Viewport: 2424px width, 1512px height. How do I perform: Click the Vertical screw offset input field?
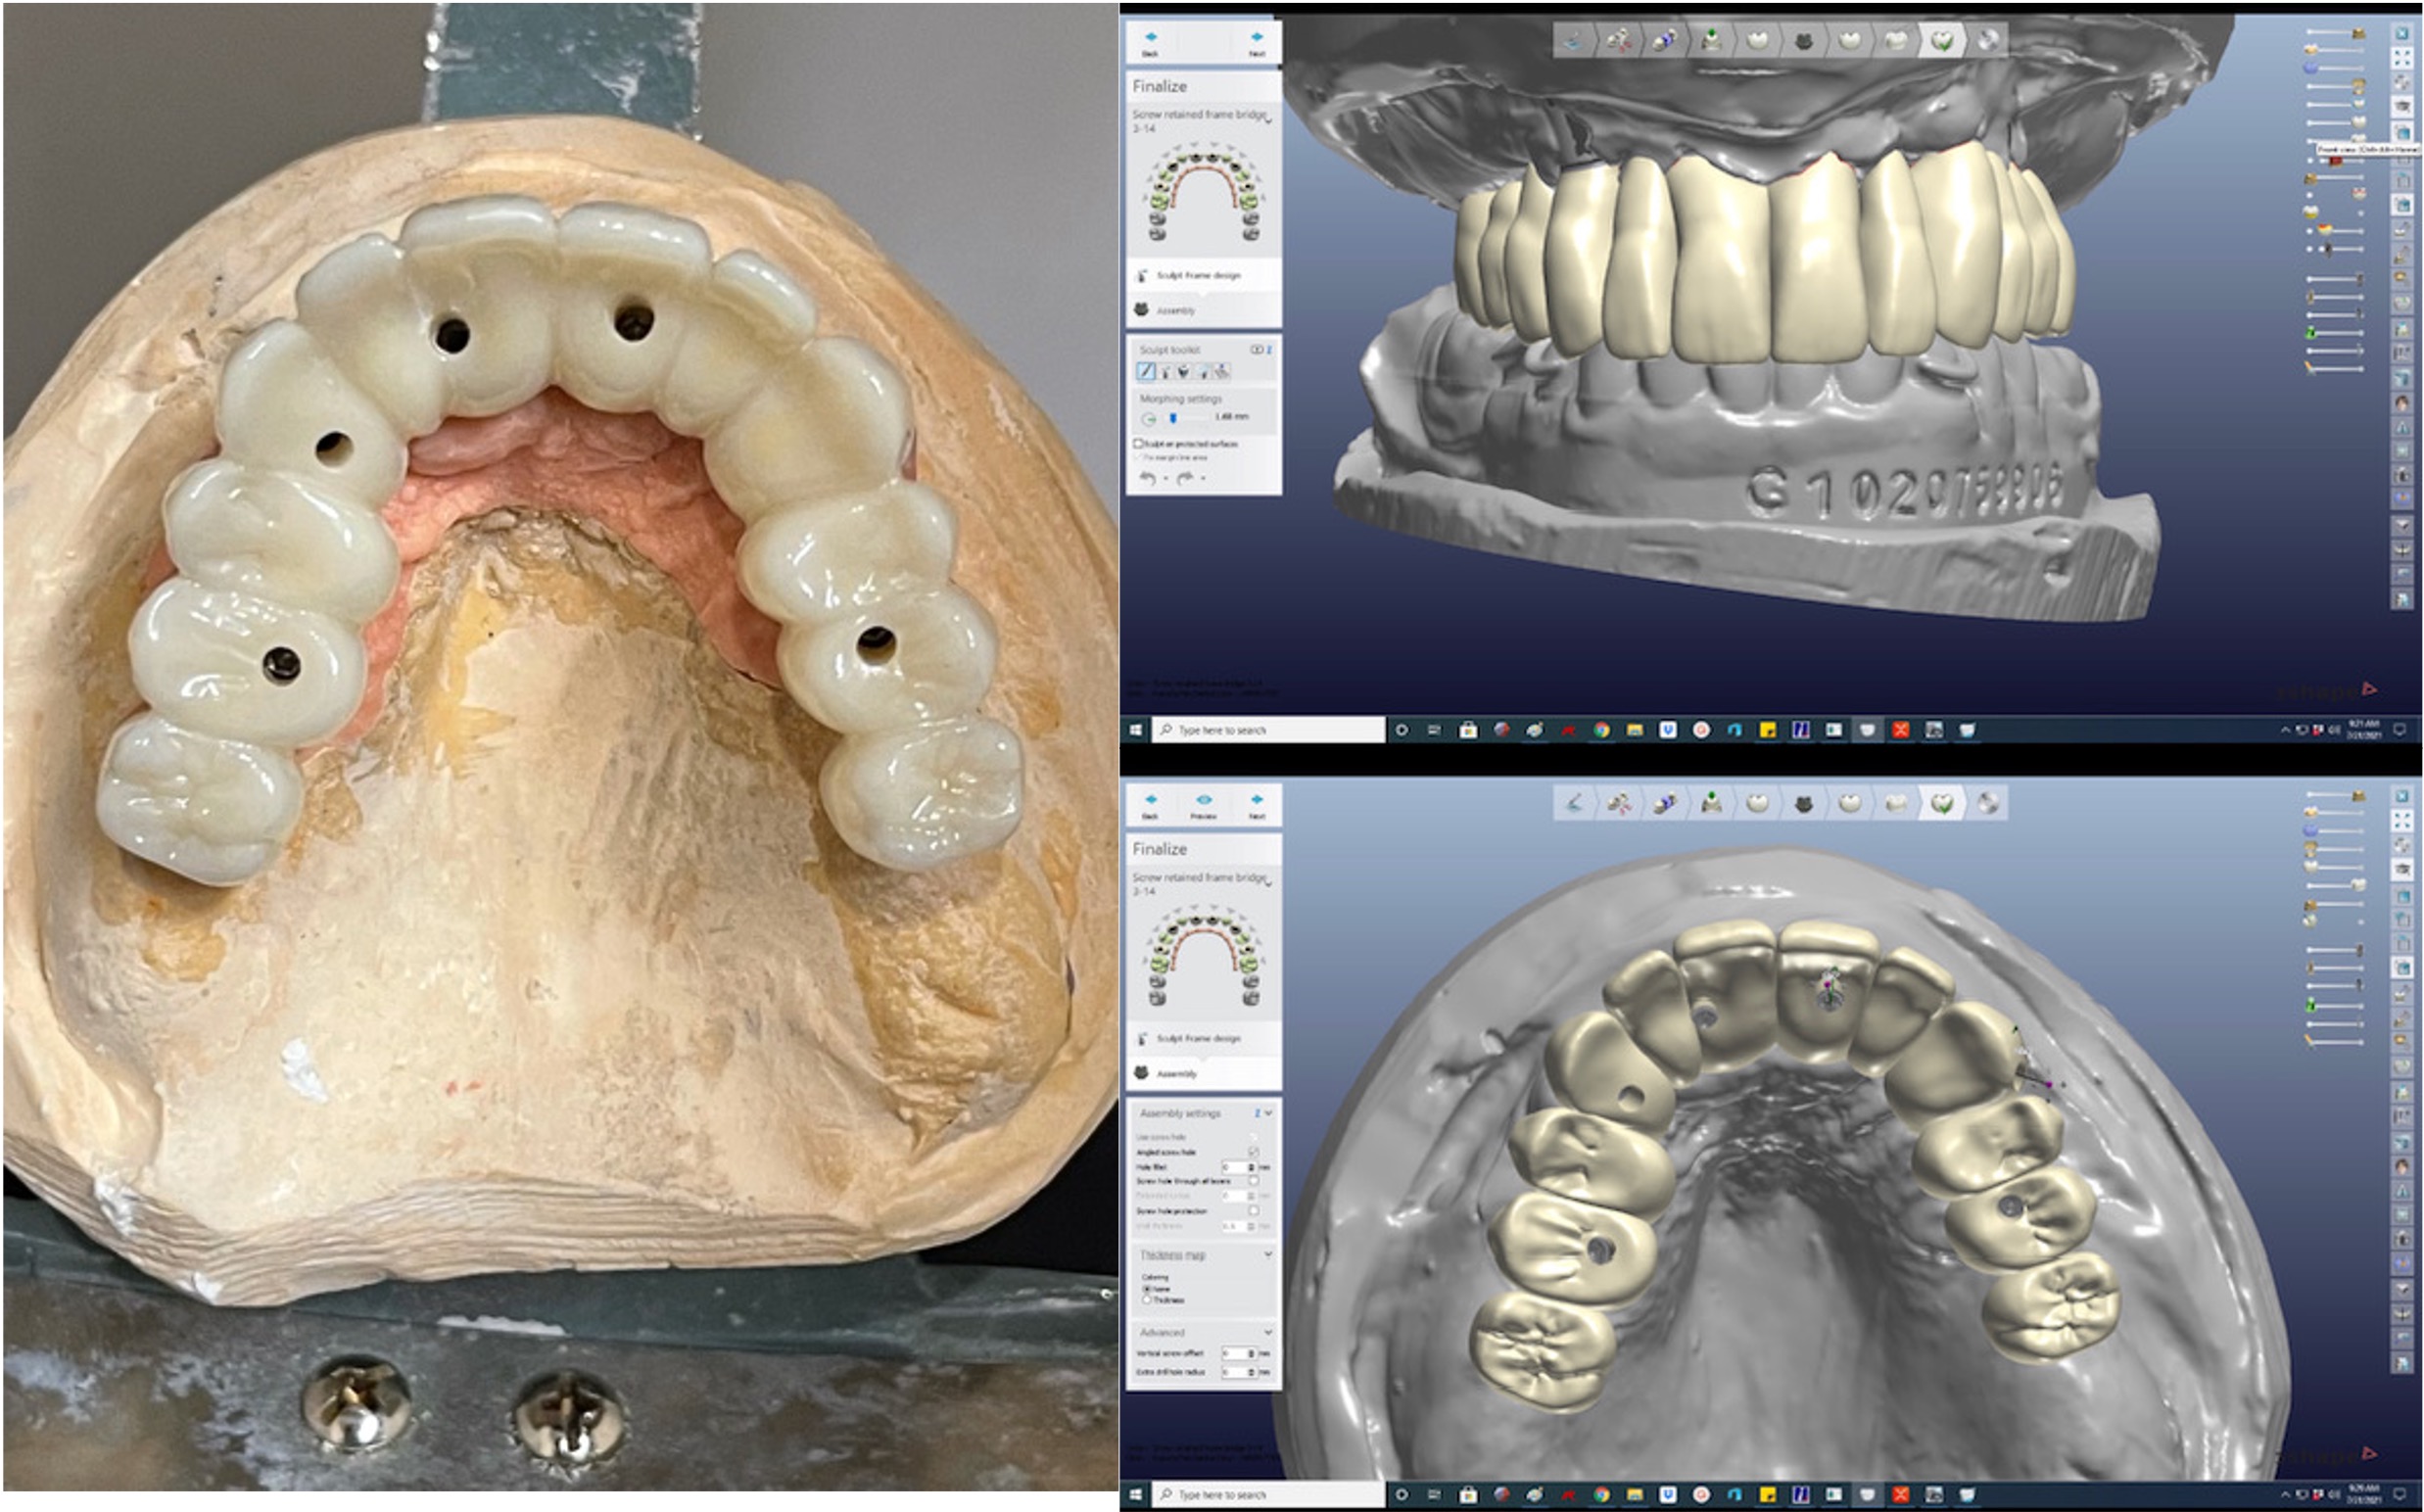tap(1235, 1353)
